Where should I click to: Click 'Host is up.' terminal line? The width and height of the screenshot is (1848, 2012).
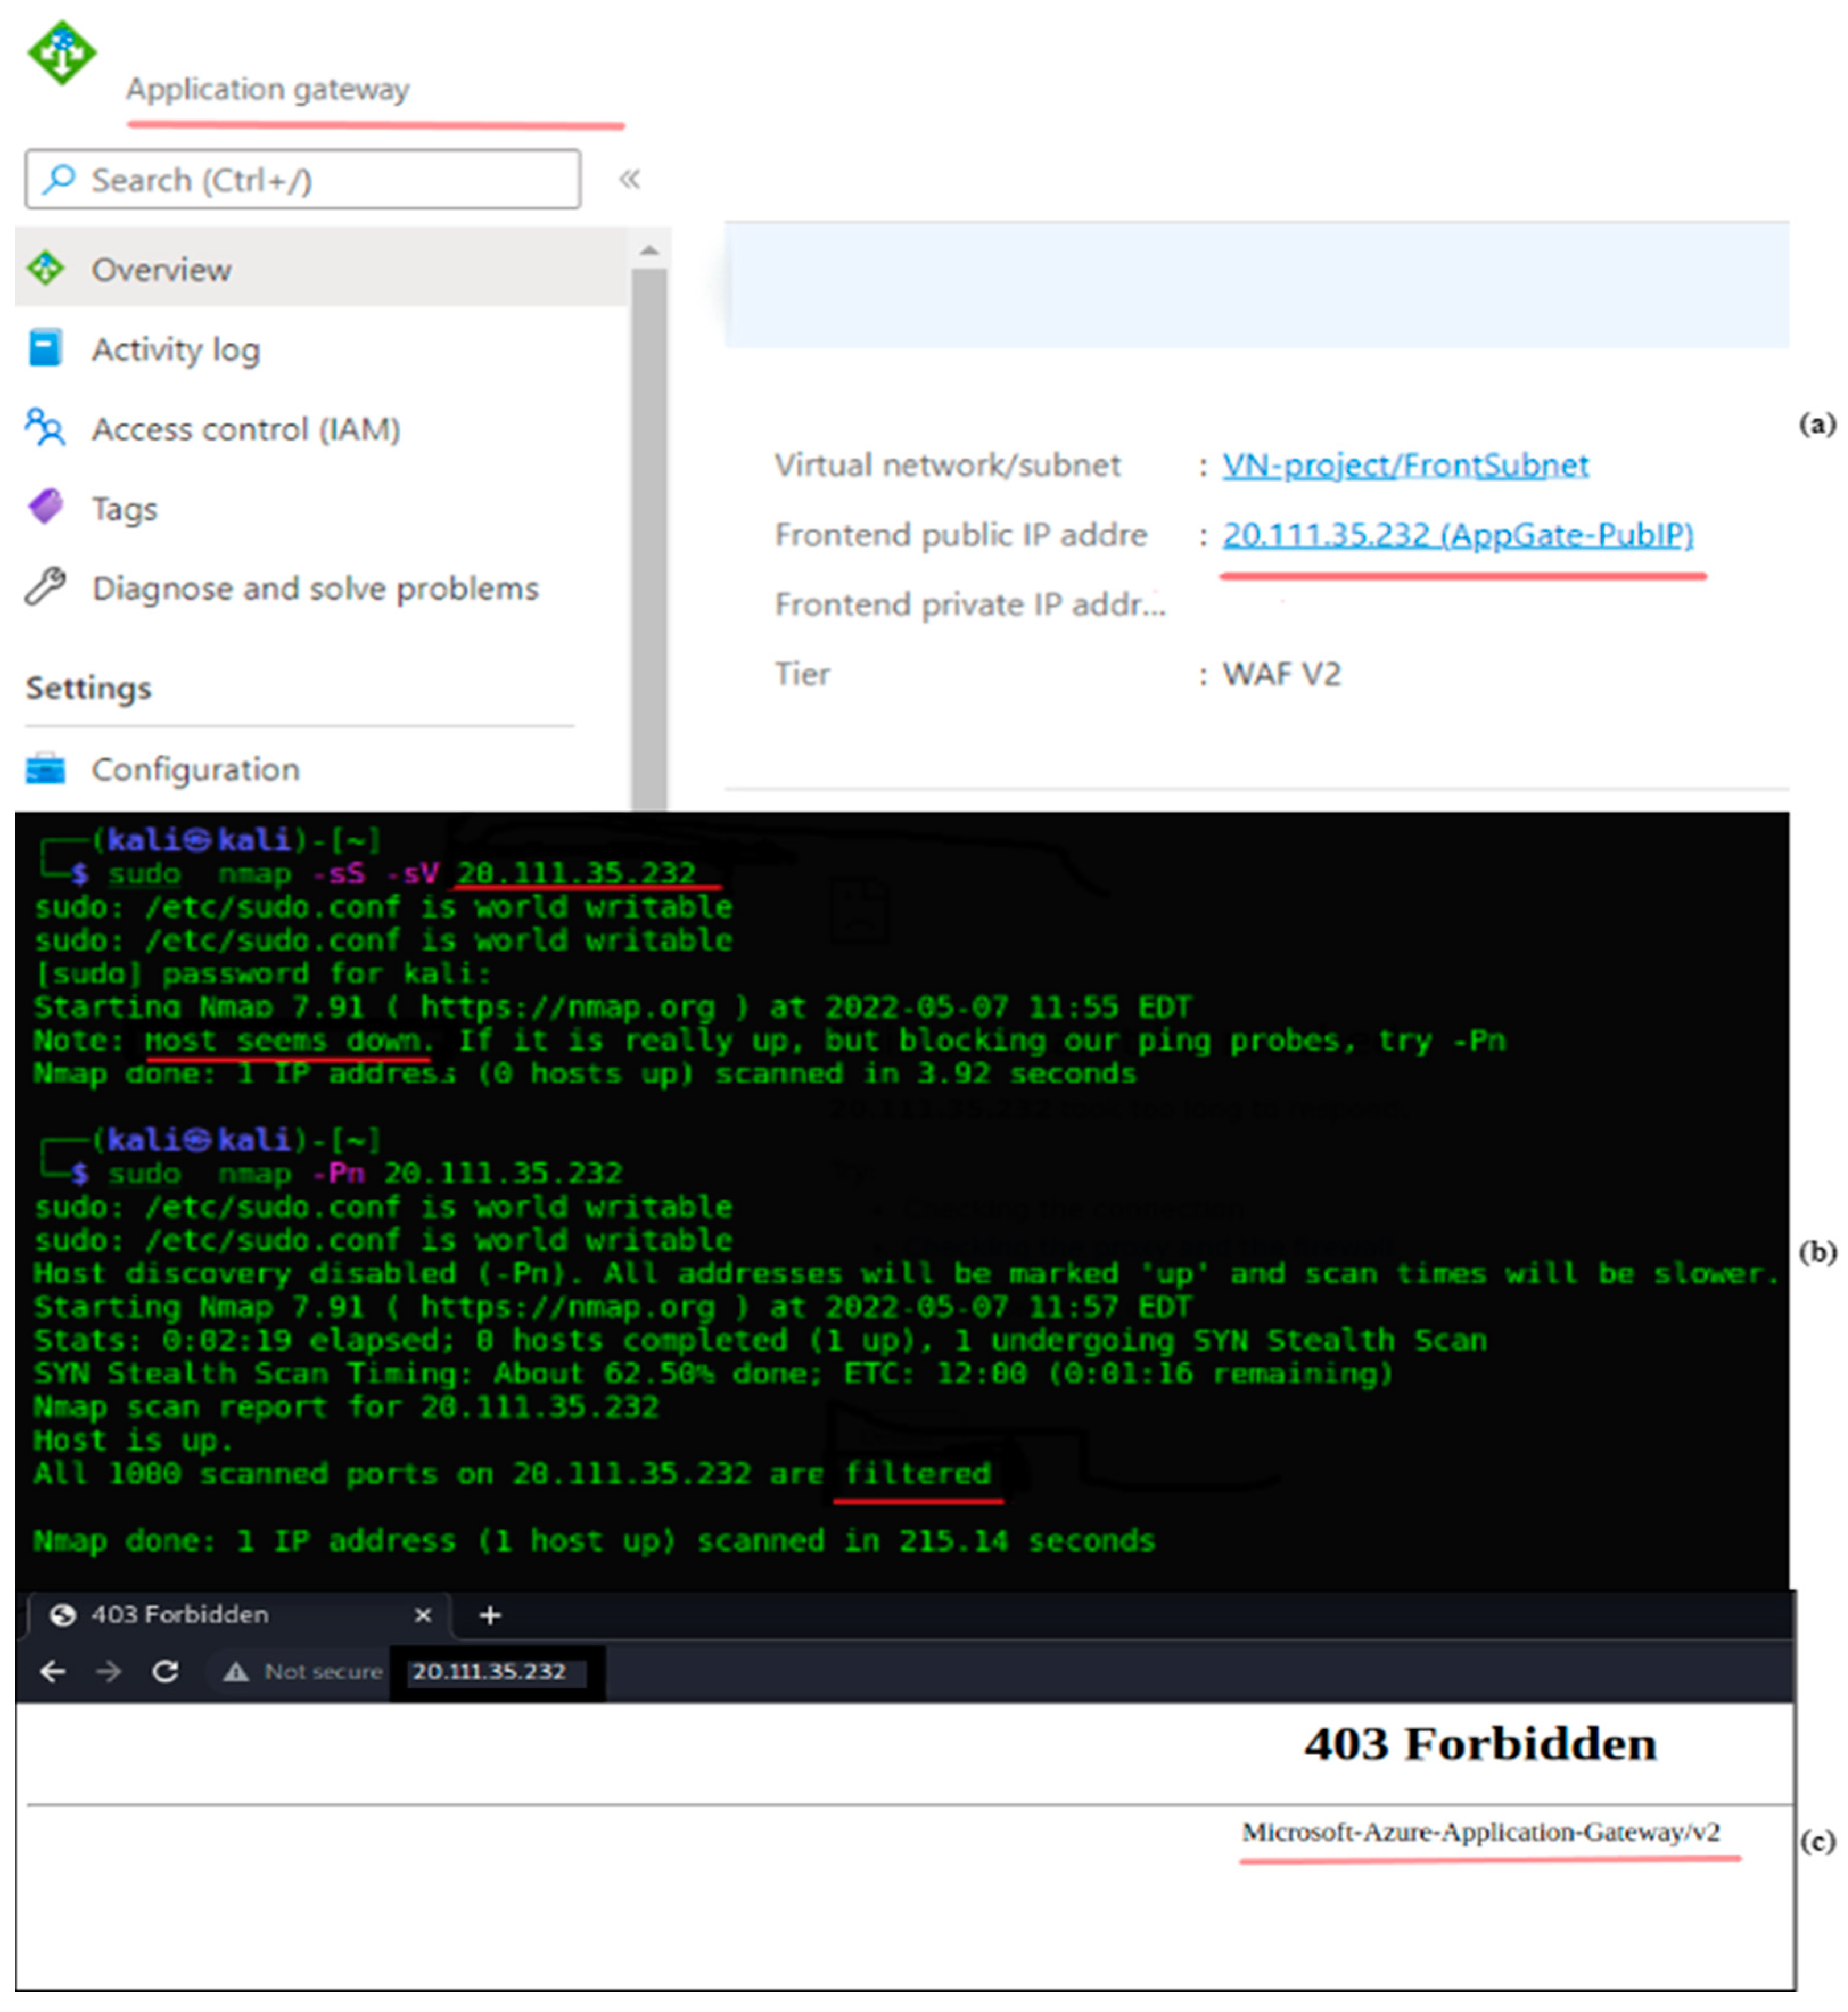point(132,1440)
